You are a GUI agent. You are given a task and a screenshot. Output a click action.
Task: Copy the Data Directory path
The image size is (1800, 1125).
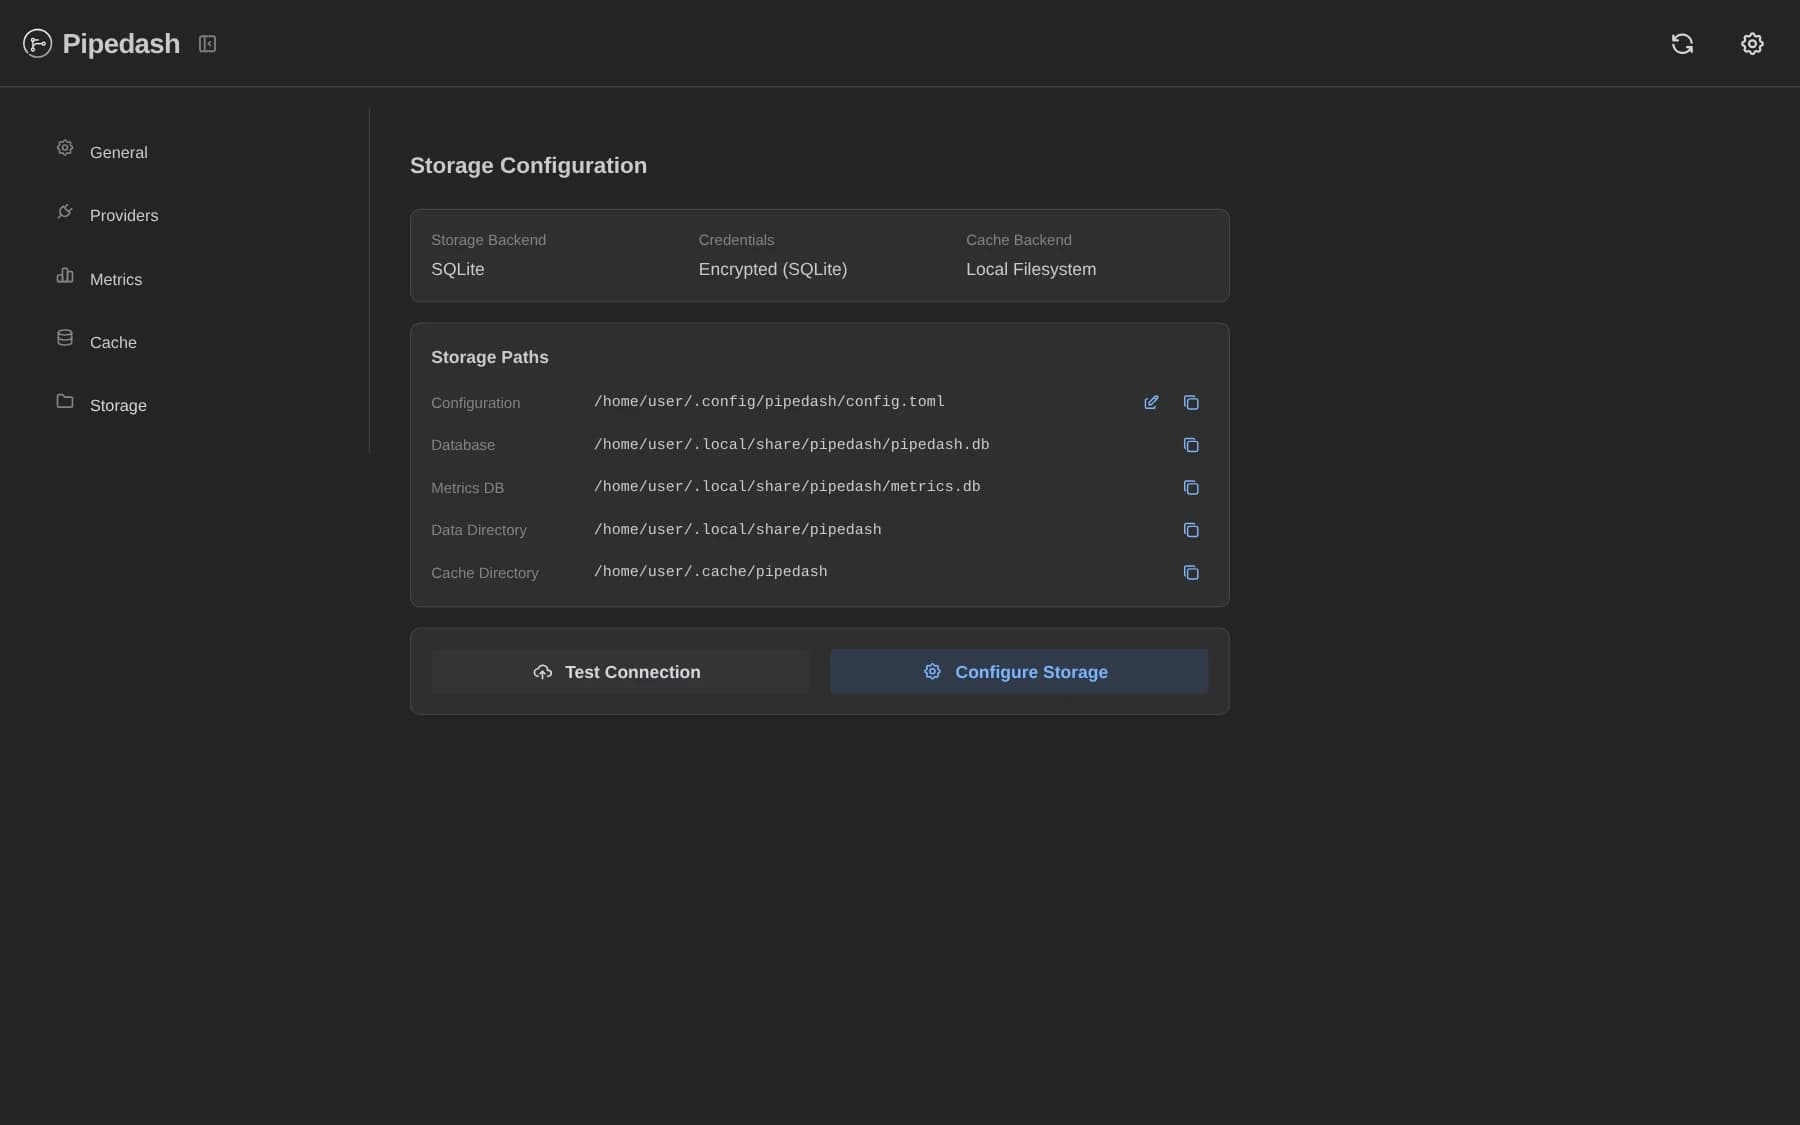coord(1191,530)
